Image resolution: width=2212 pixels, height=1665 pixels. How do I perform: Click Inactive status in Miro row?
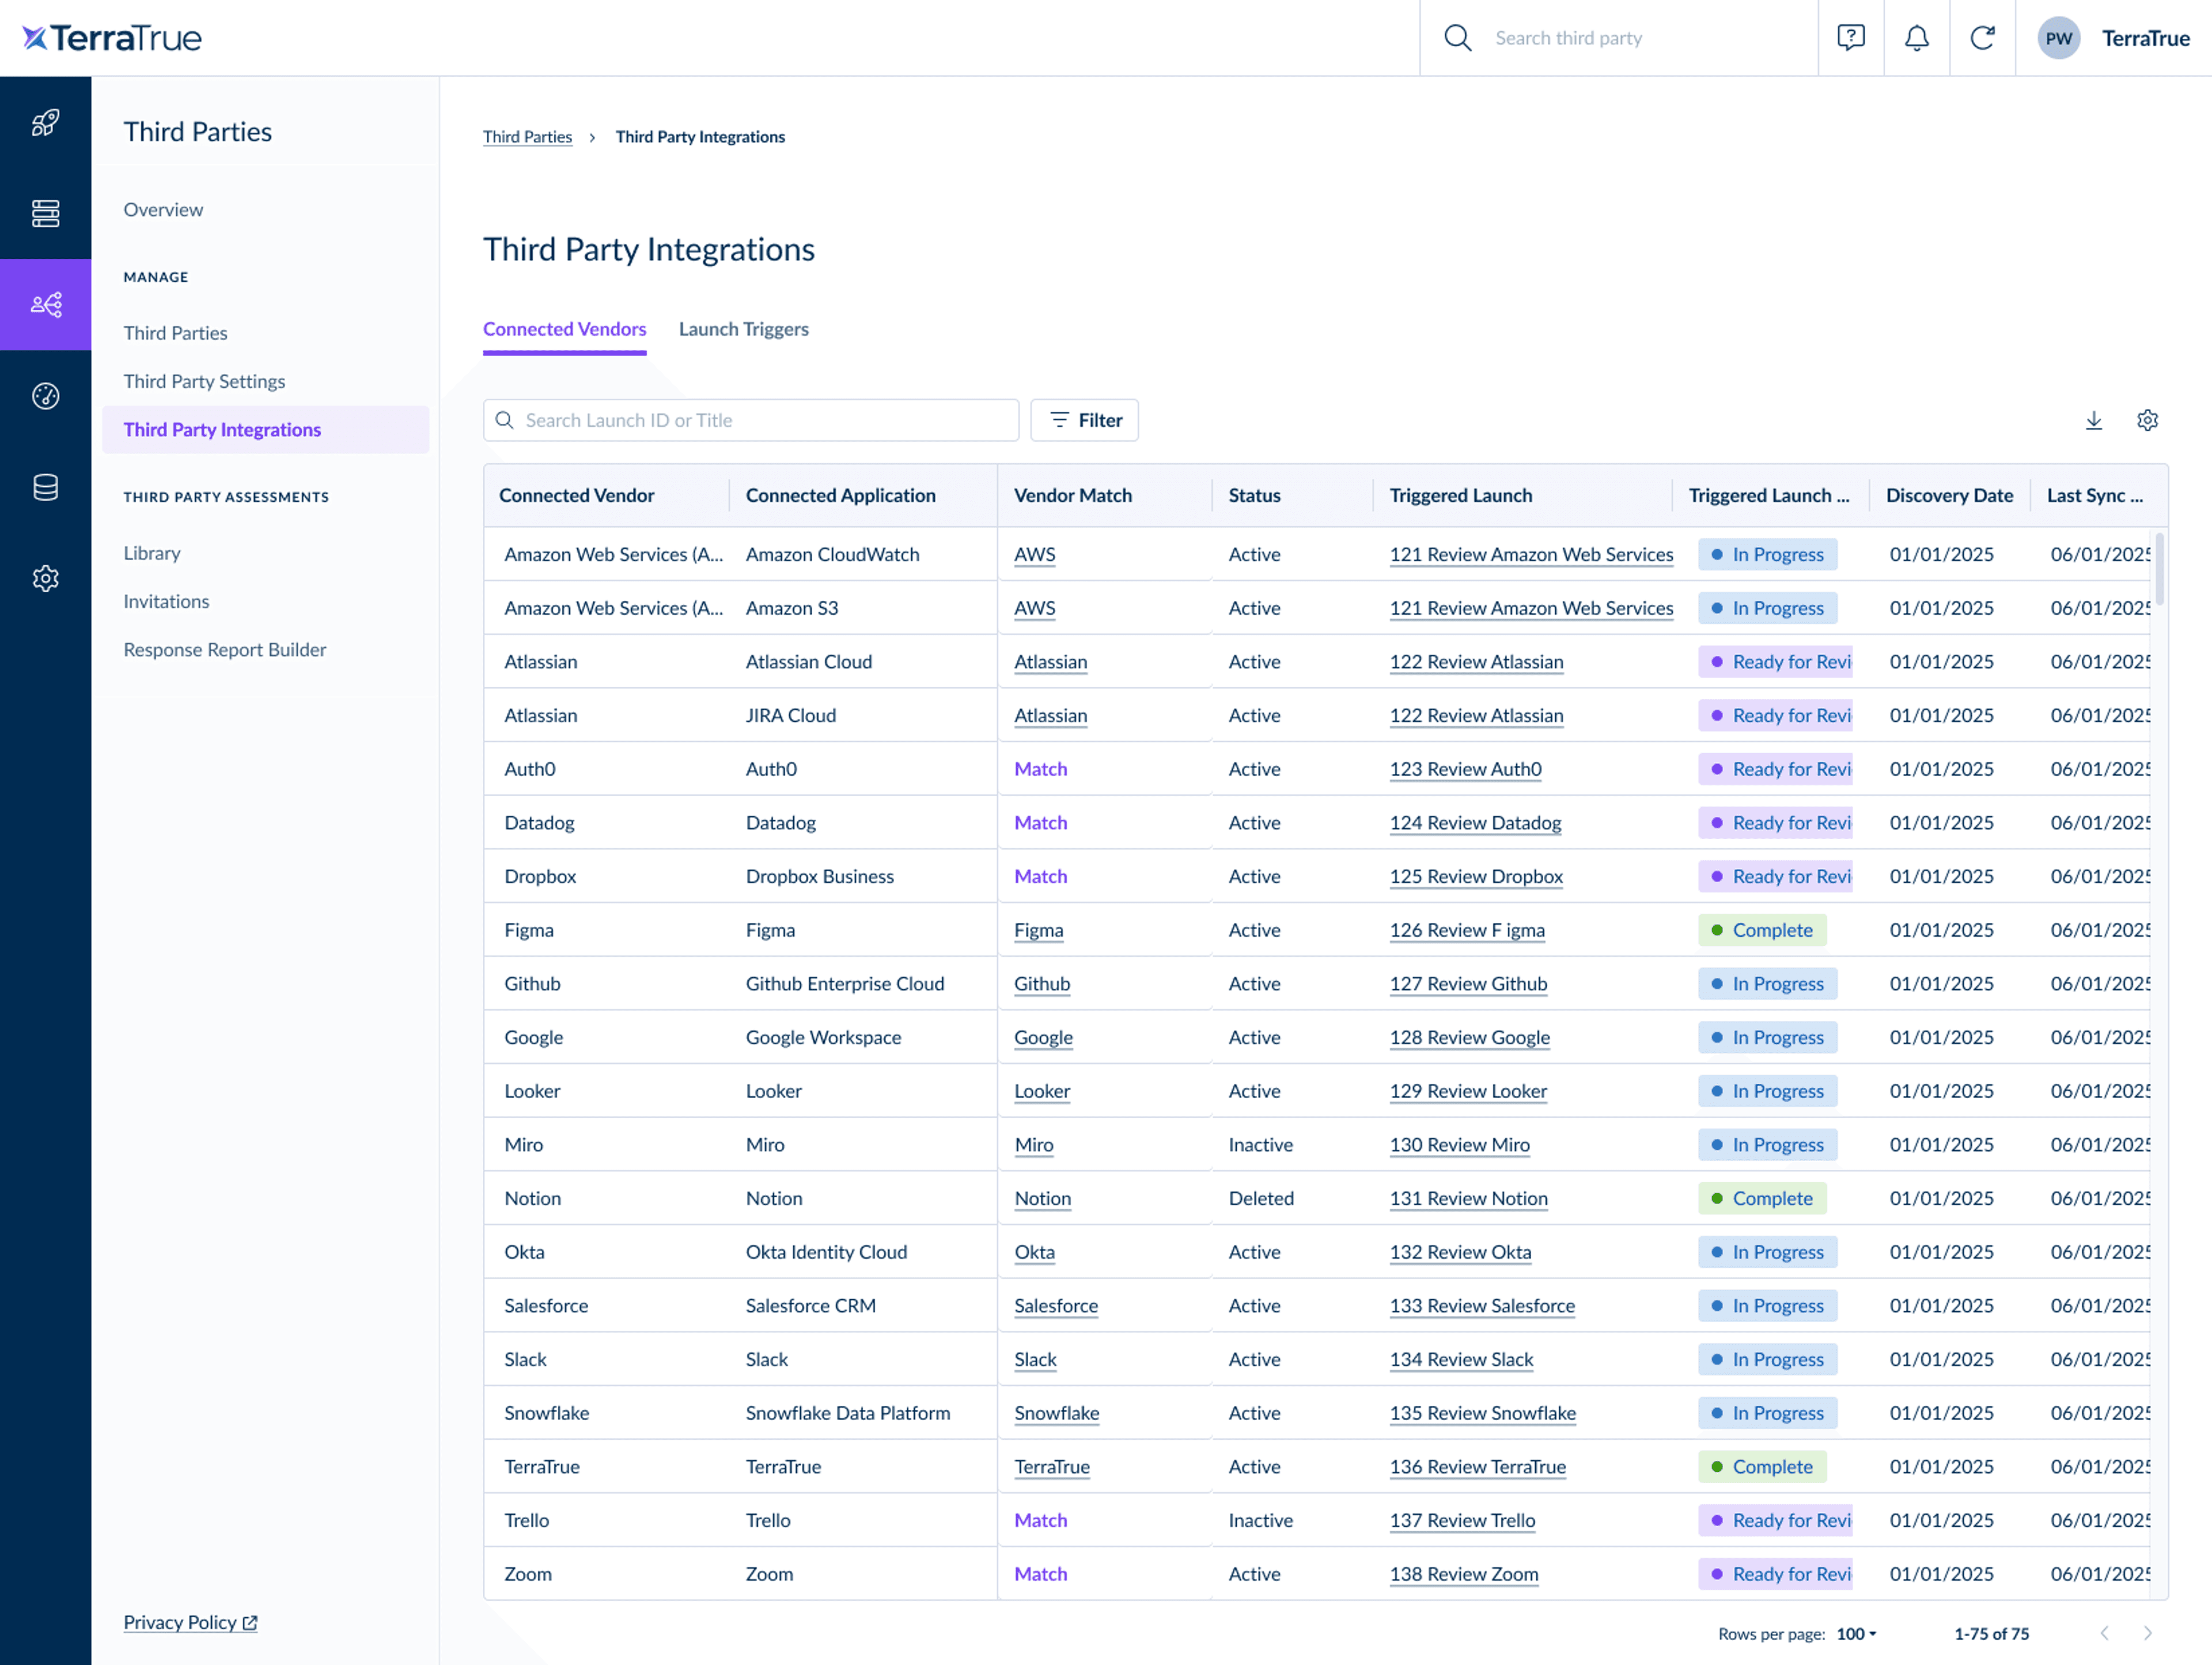coord(1260,1144)
